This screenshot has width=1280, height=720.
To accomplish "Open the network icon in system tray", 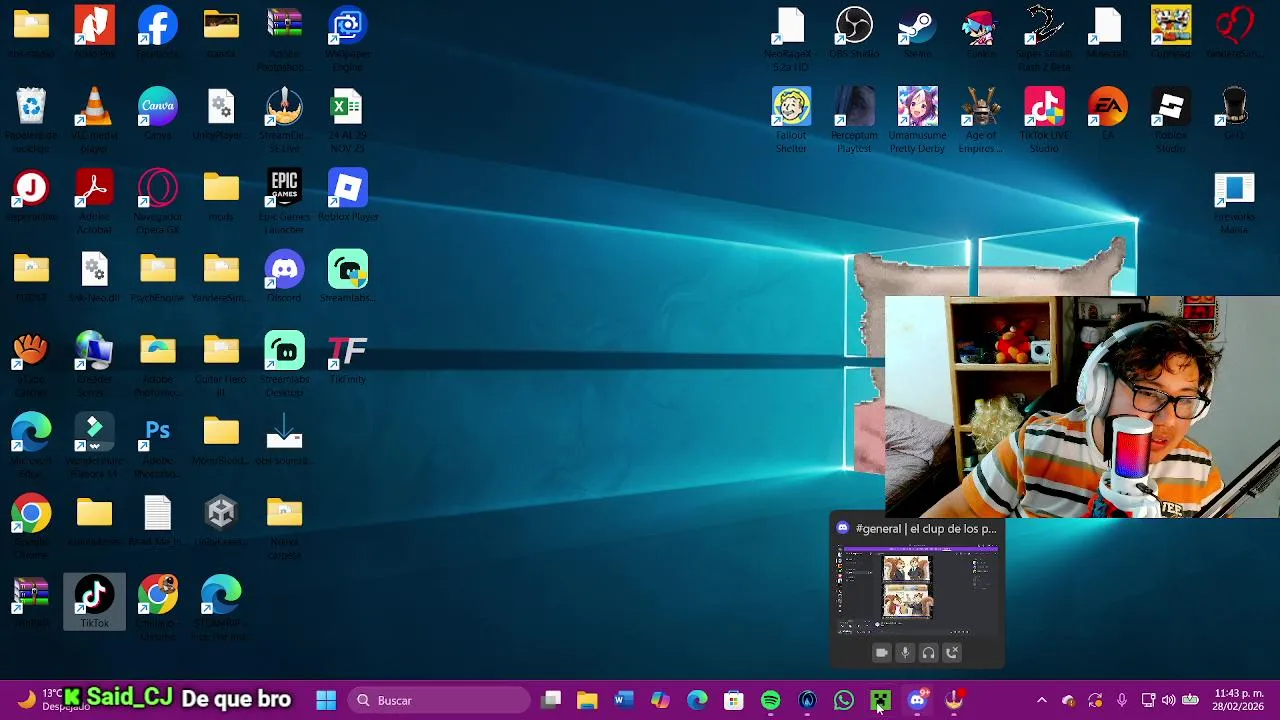I will point(1148,700).
